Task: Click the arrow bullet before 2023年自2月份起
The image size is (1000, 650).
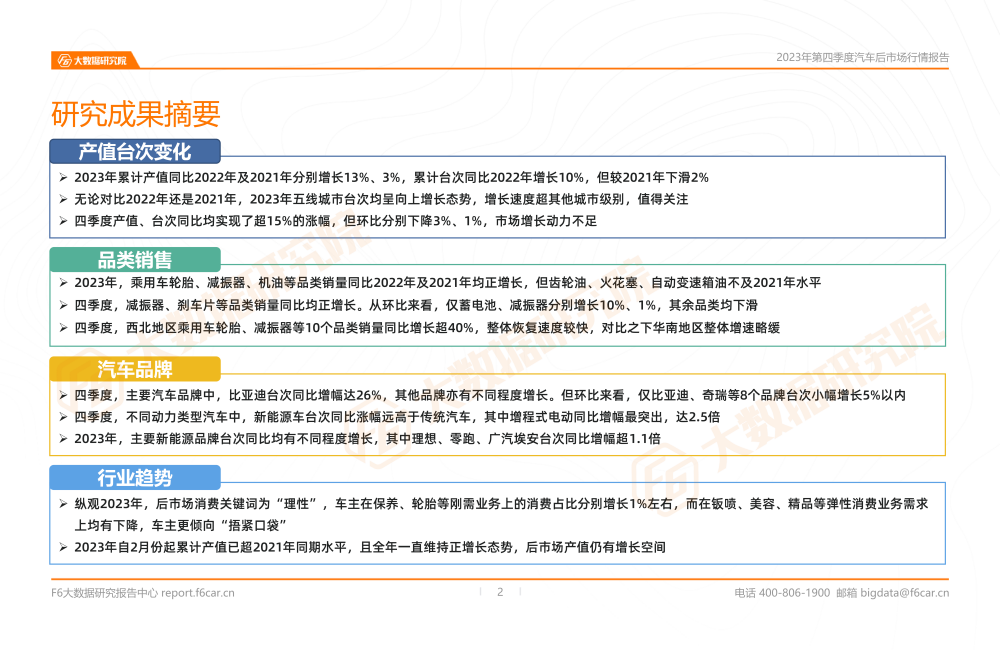Action: click(x=64, y=547)
